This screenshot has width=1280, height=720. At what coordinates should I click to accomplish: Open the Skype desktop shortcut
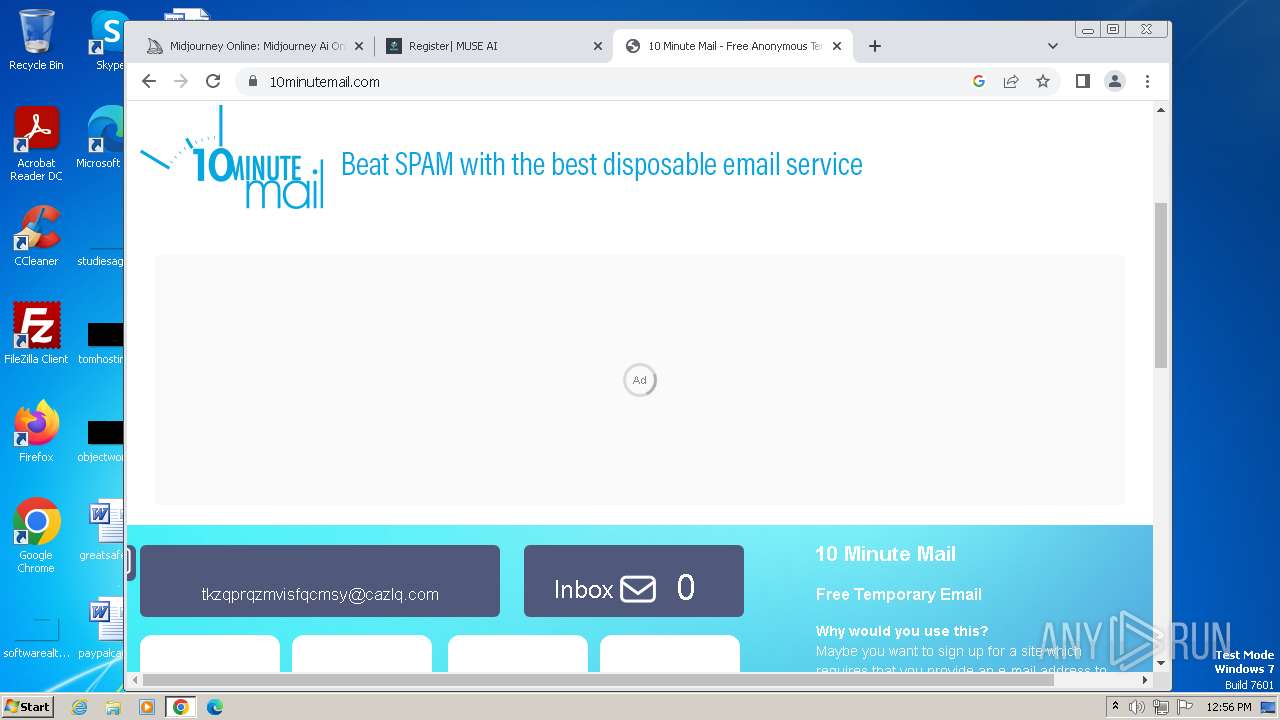coord(108,40)
